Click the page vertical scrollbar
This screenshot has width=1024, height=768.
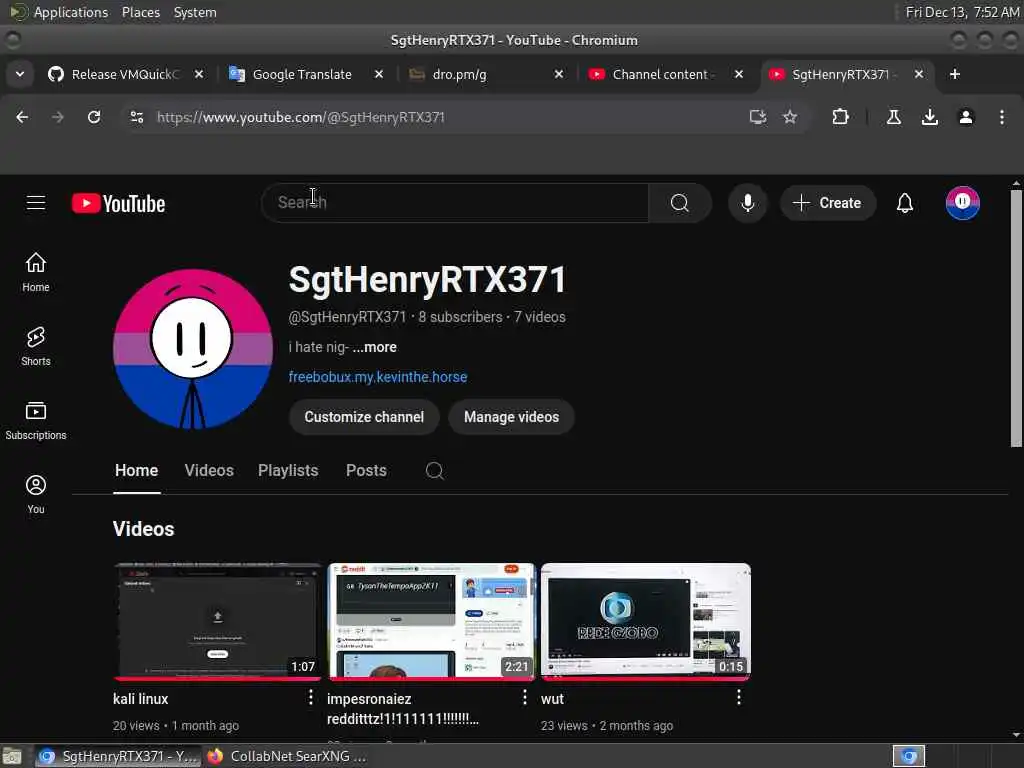pyautogui.click(x=1016, y=319)
